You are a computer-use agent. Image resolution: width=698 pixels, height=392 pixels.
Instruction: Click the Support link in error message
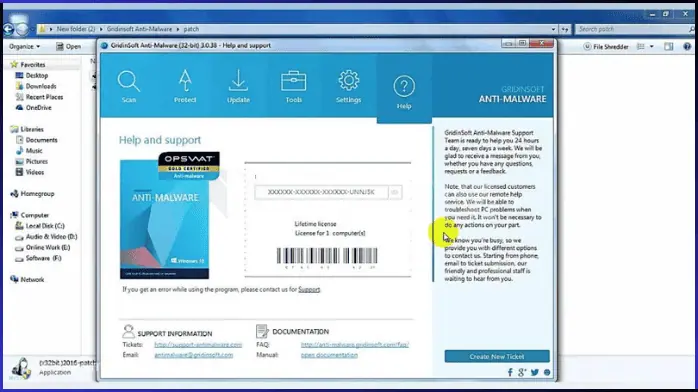309,290
